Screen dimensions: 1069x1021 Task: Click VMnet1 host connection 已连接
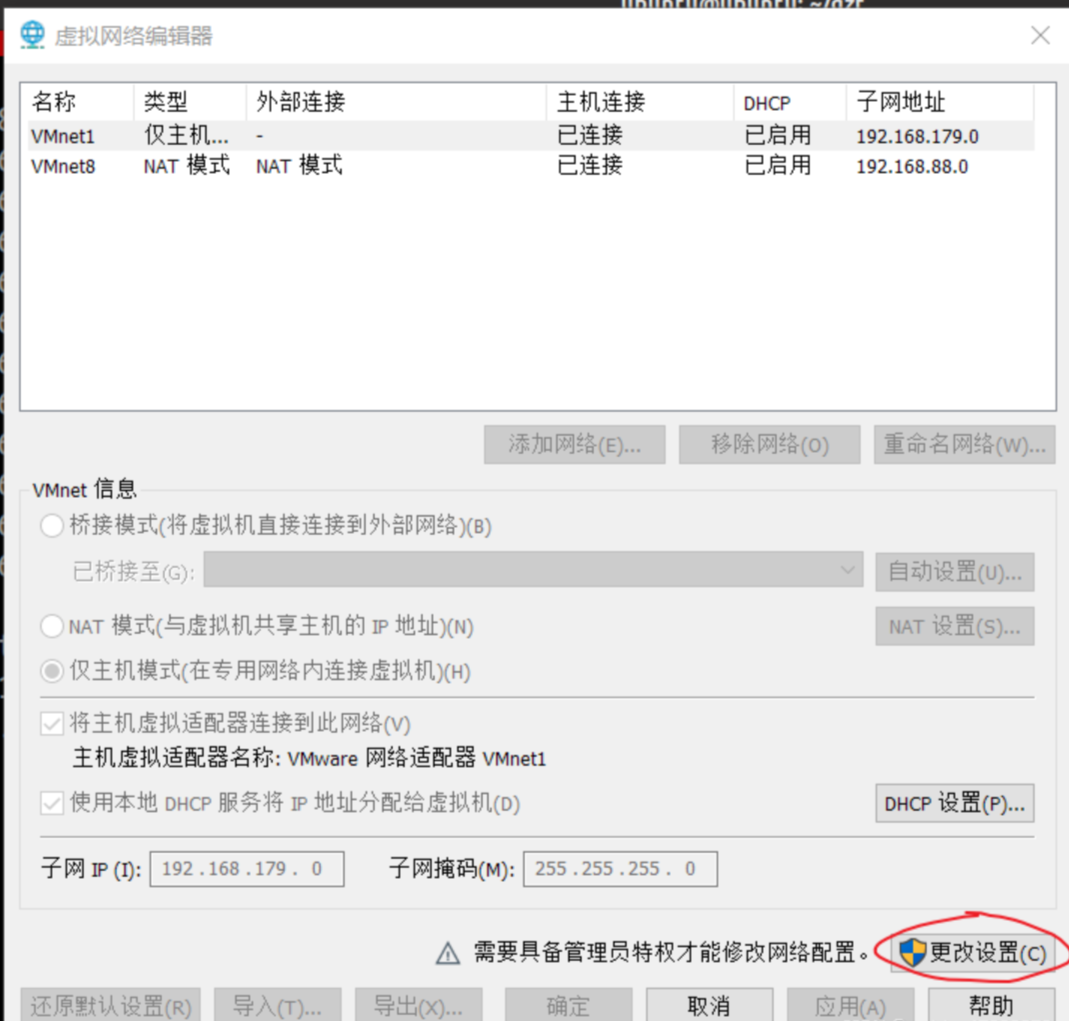590,136
